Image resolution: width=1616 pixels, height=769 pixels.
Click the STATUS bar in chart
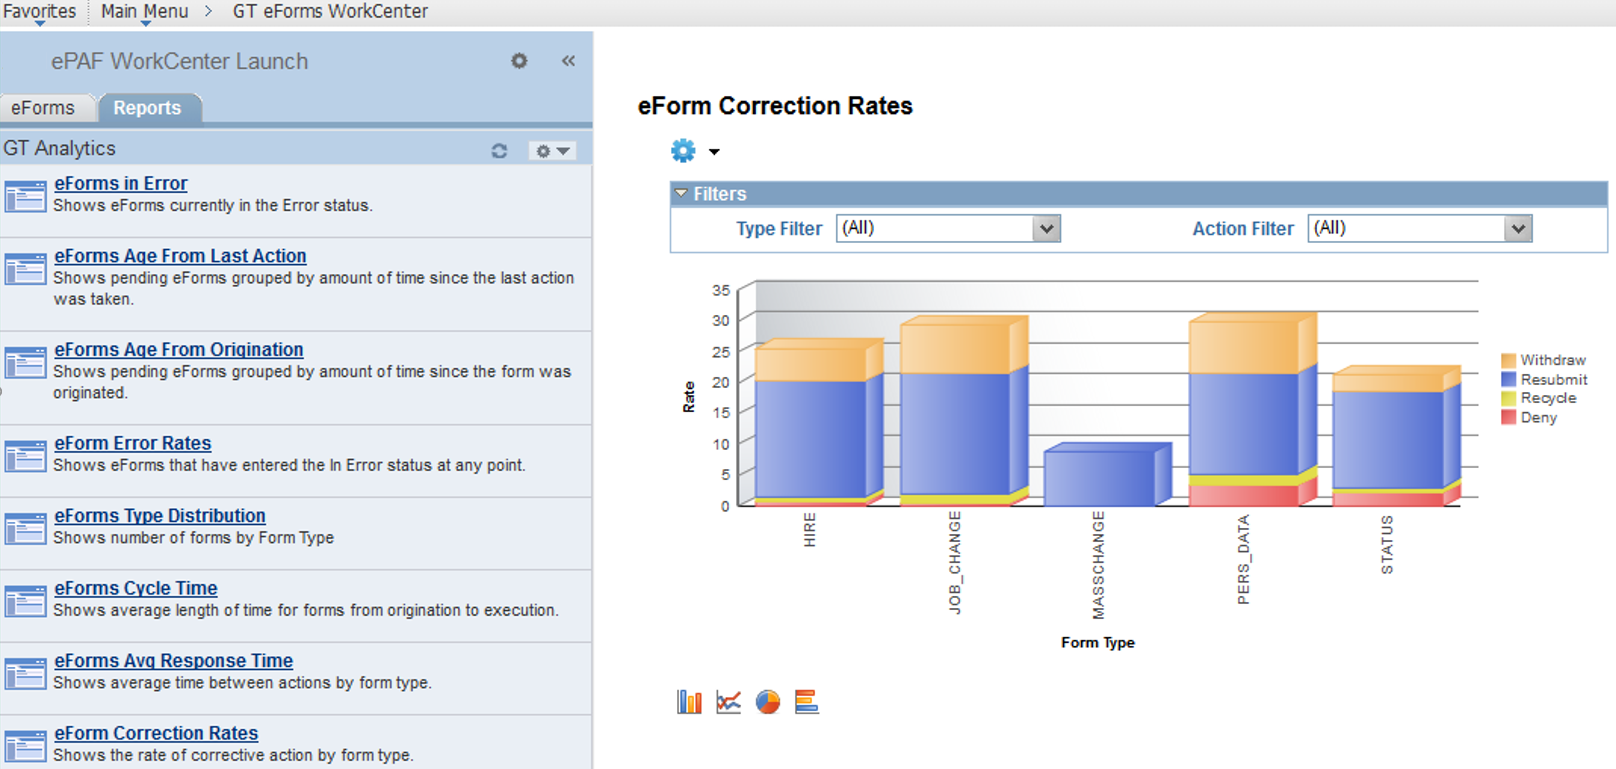coord(1396,437)
